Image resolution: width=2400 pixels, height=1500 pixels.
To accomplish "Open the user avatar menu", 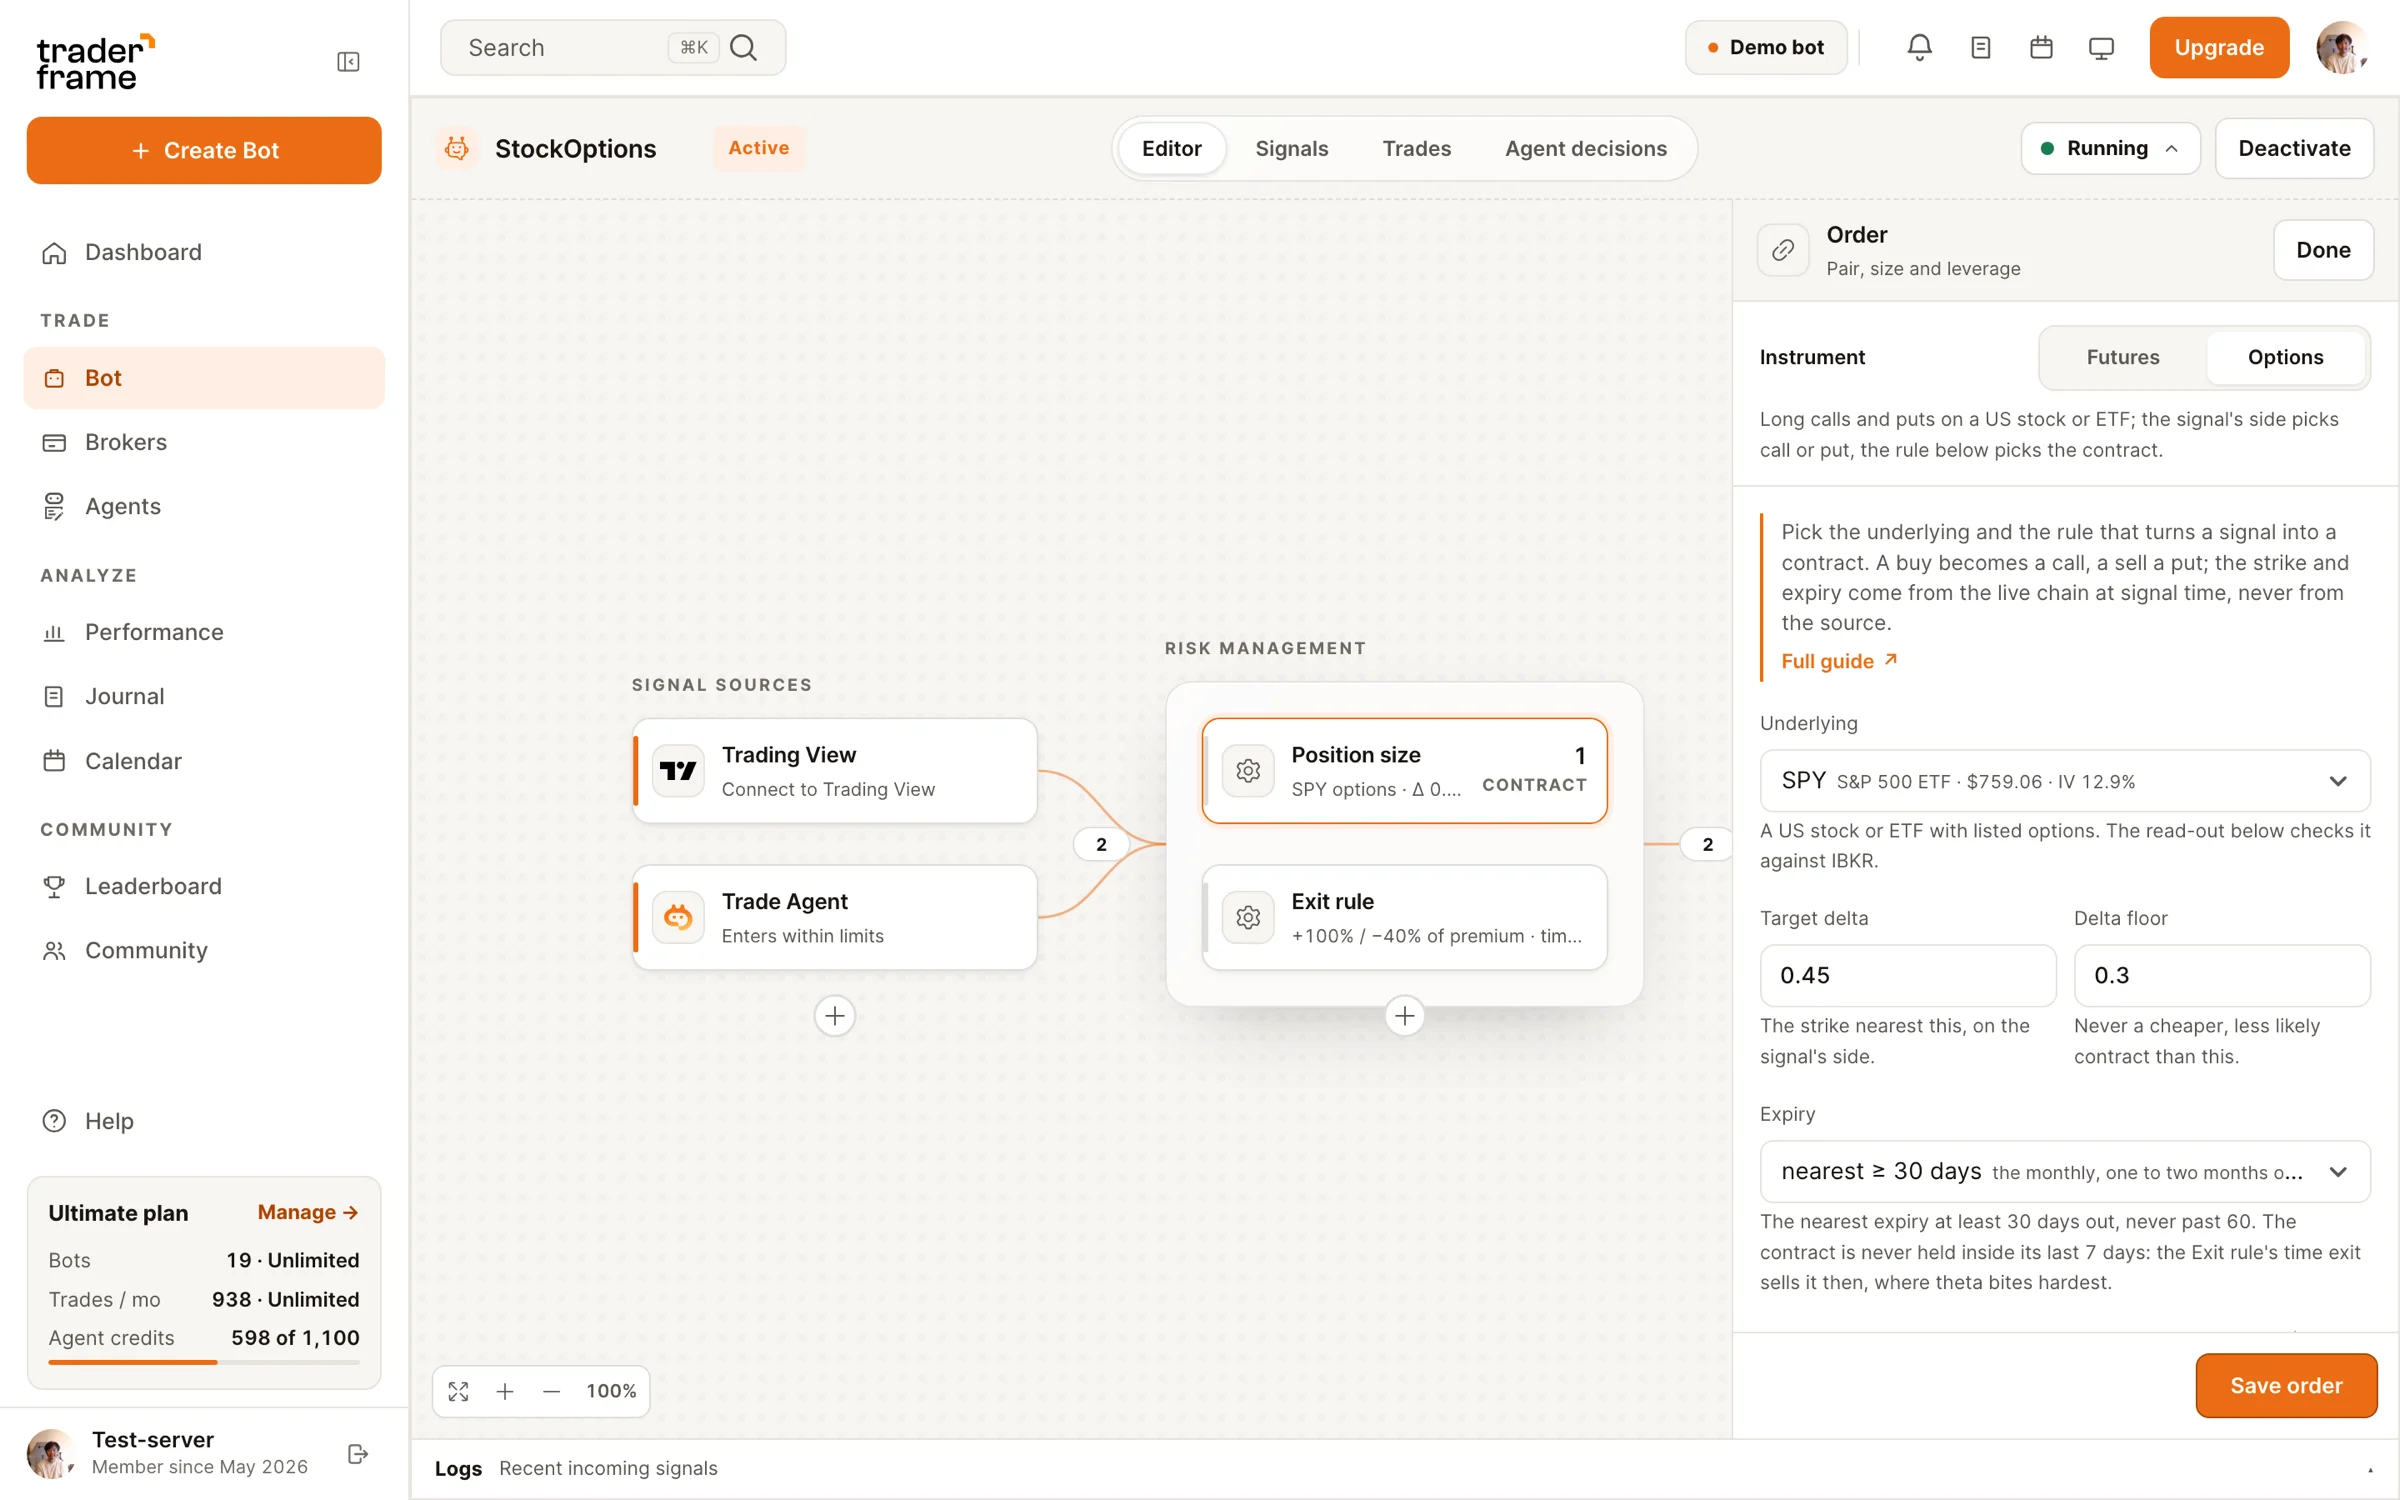I will [2341, 47].
